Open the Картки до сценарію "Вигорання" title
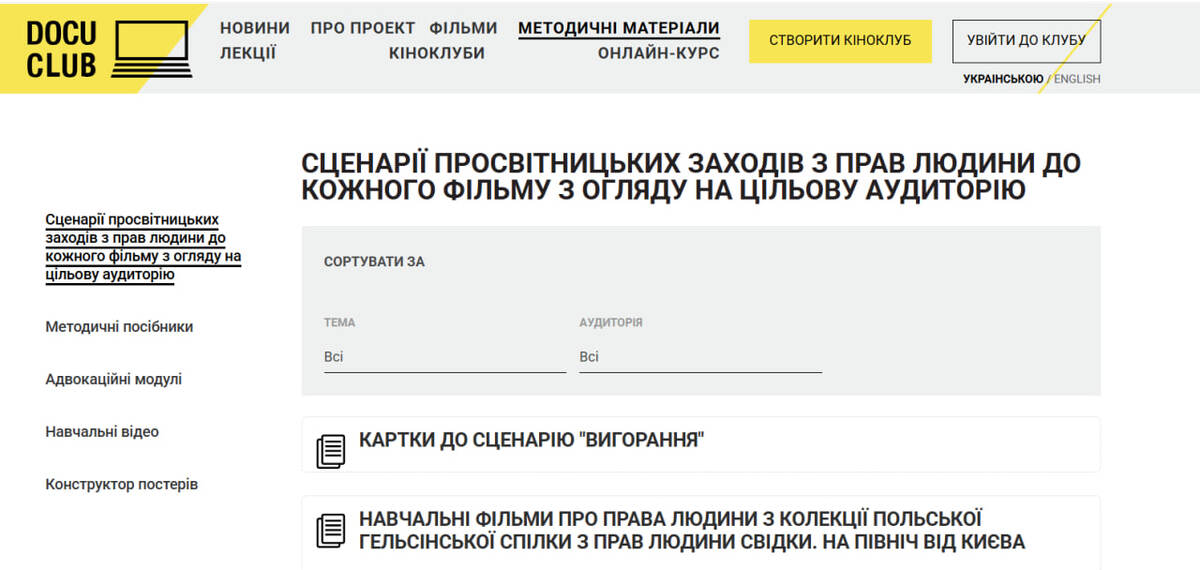1200x570 pixels. point(532,440)
